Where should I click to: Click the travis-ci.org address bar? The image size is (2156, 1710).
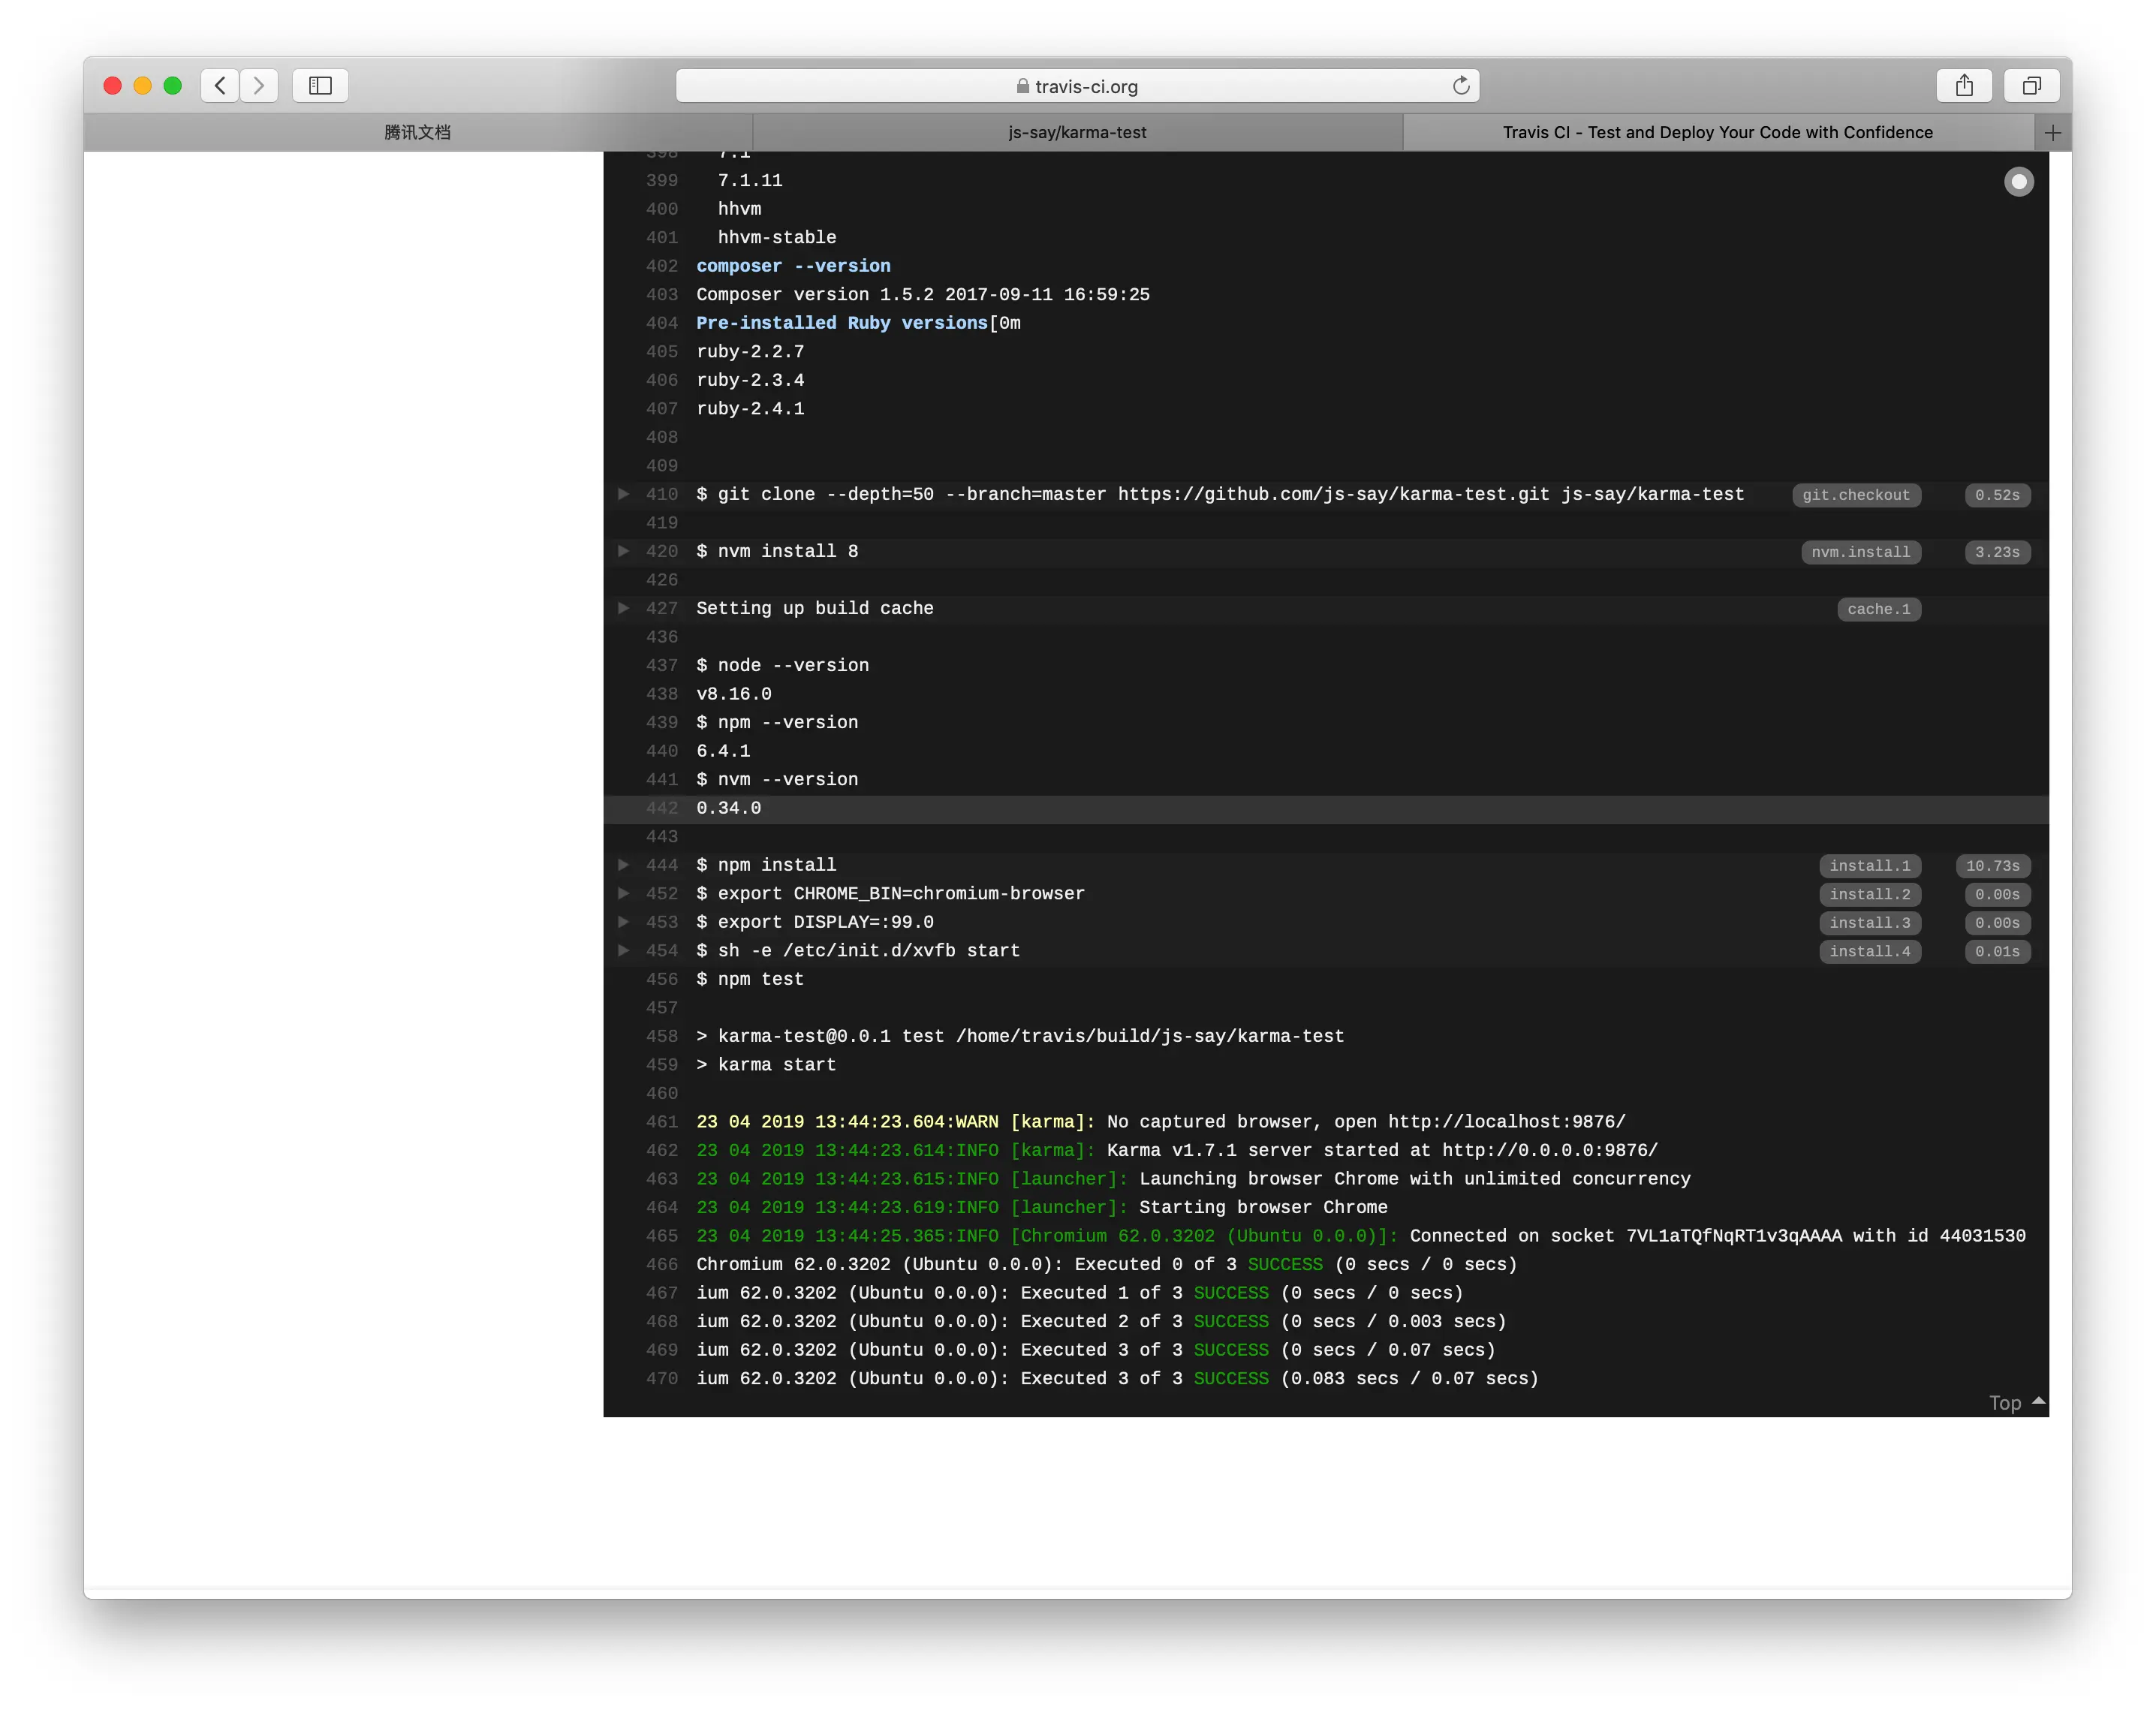point(1077,86)
